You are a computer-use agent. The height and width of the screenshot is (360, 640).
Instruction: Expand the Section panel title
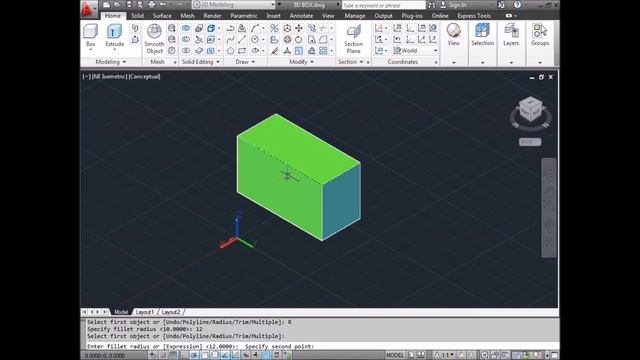pyautogui.click(x=351, y=62)
